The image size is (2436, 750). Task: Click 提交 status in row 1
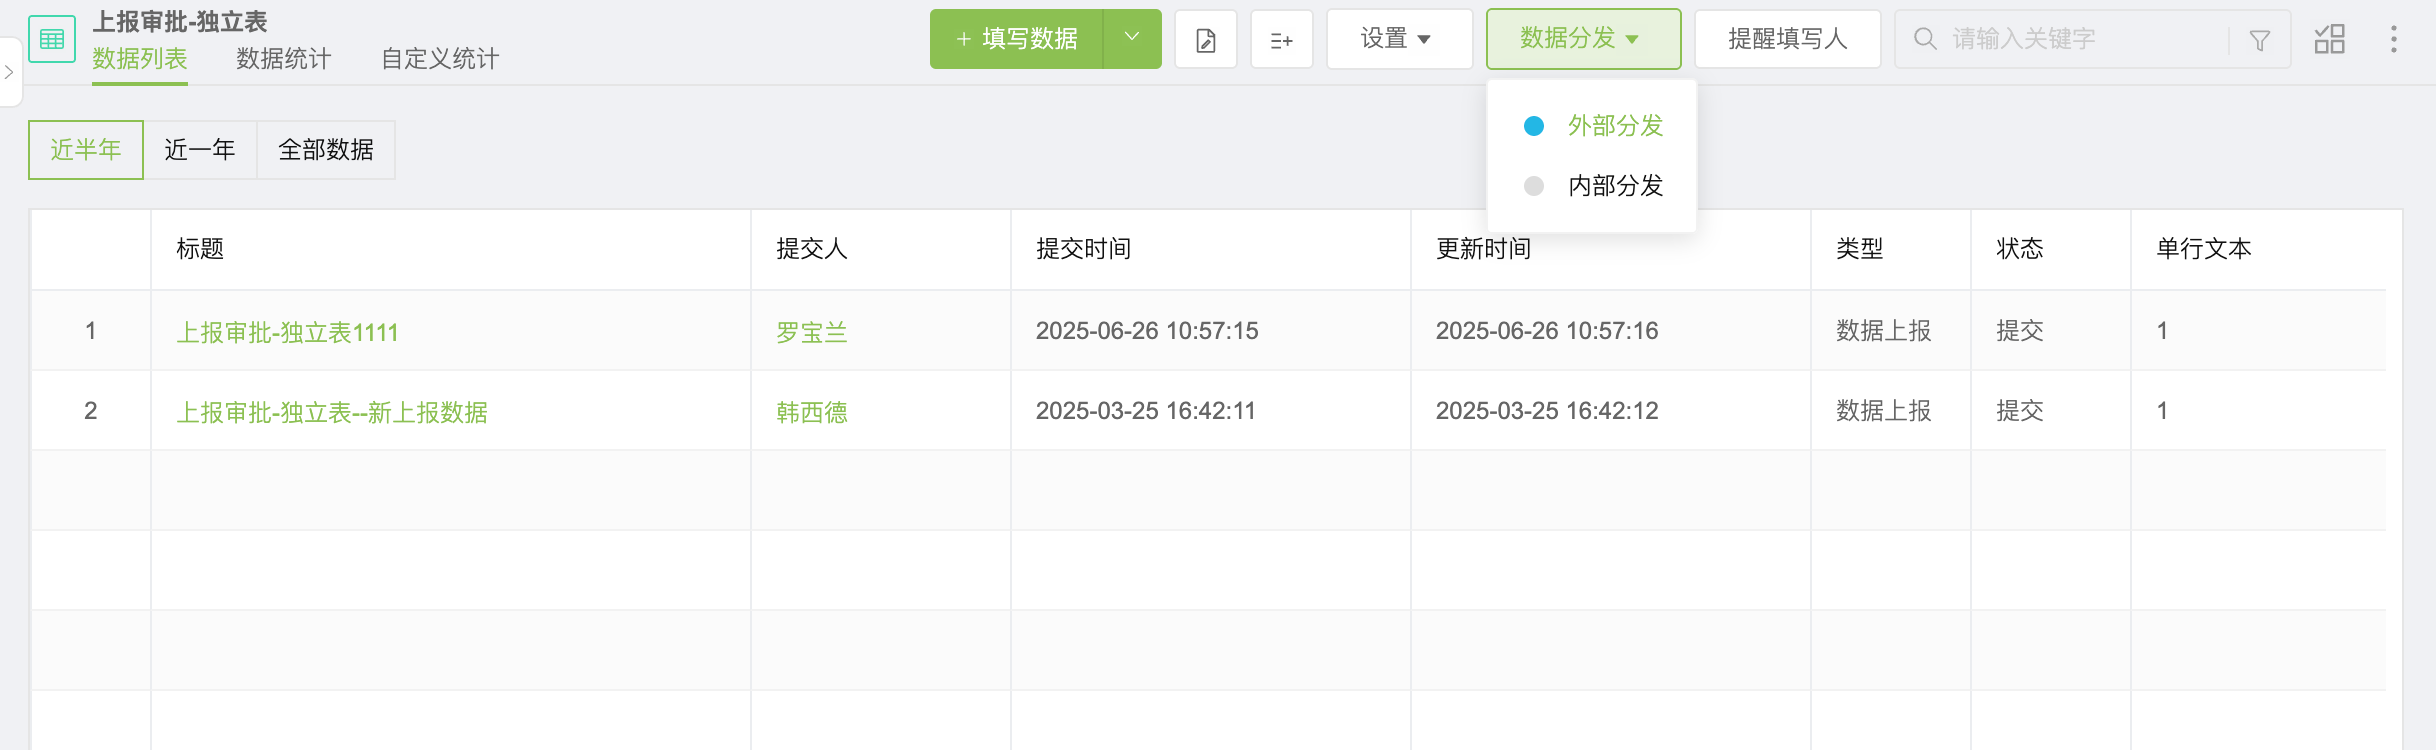[2020, 331]
